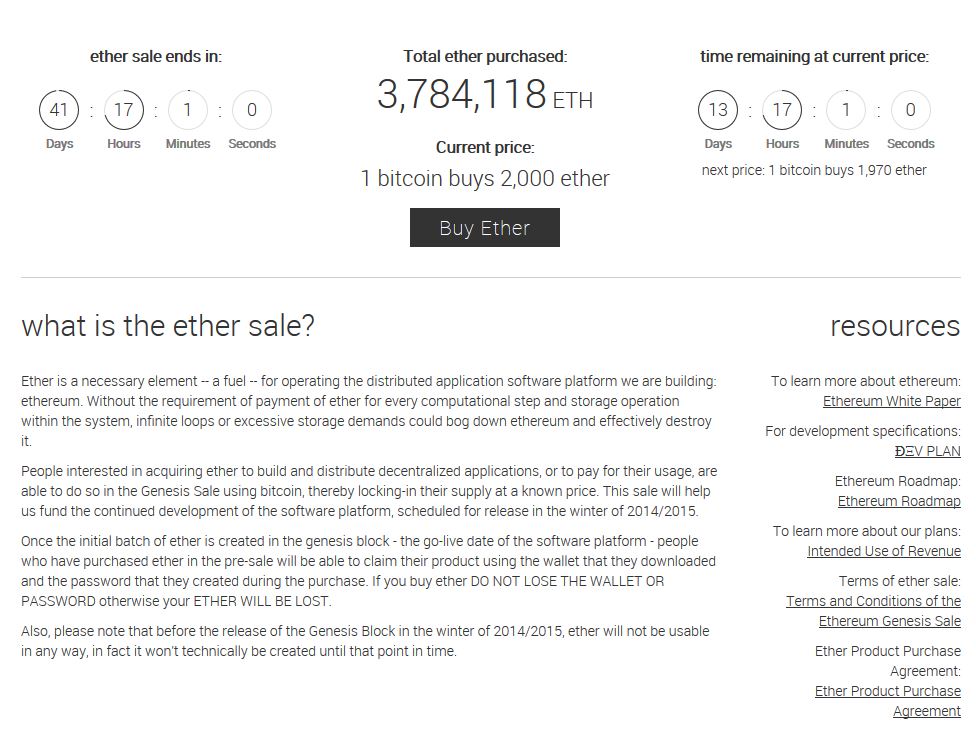Follow the Ethereum Roadmap link
The image size is (976, 755).
pyautogui.click(x=898, y=501)
